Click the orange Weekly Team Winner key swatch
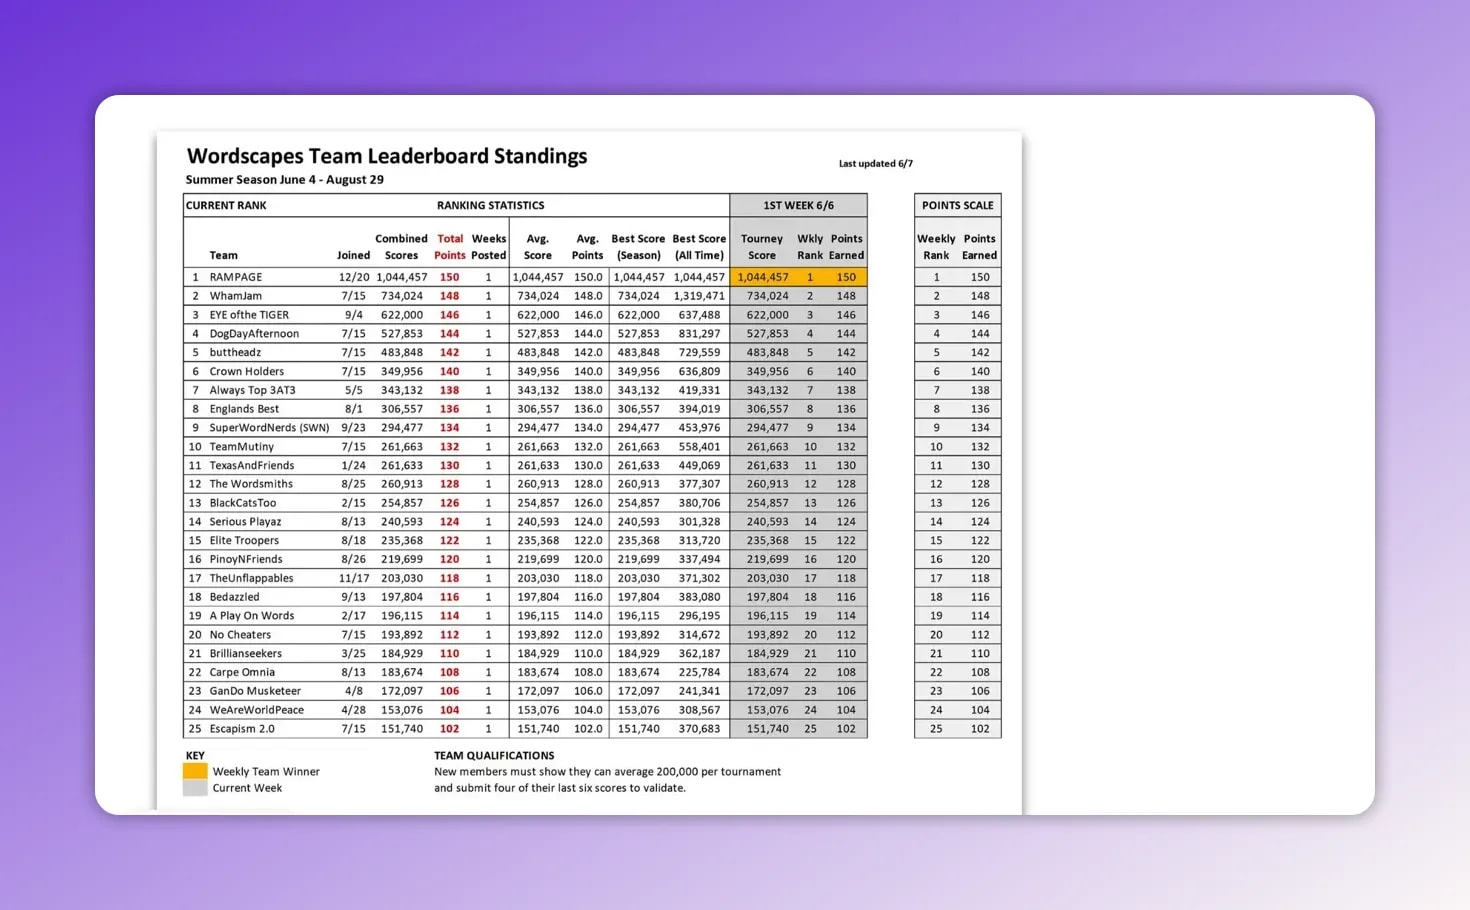 tap(195, 771)
